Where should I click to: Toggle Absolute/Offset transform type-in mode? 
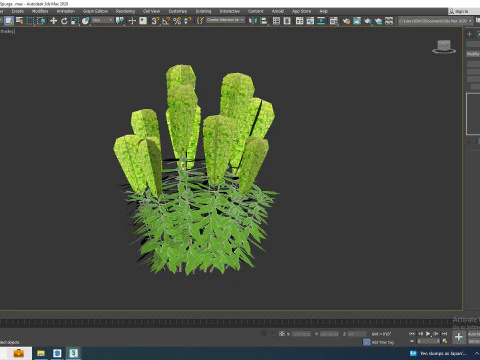pos(282,334)
